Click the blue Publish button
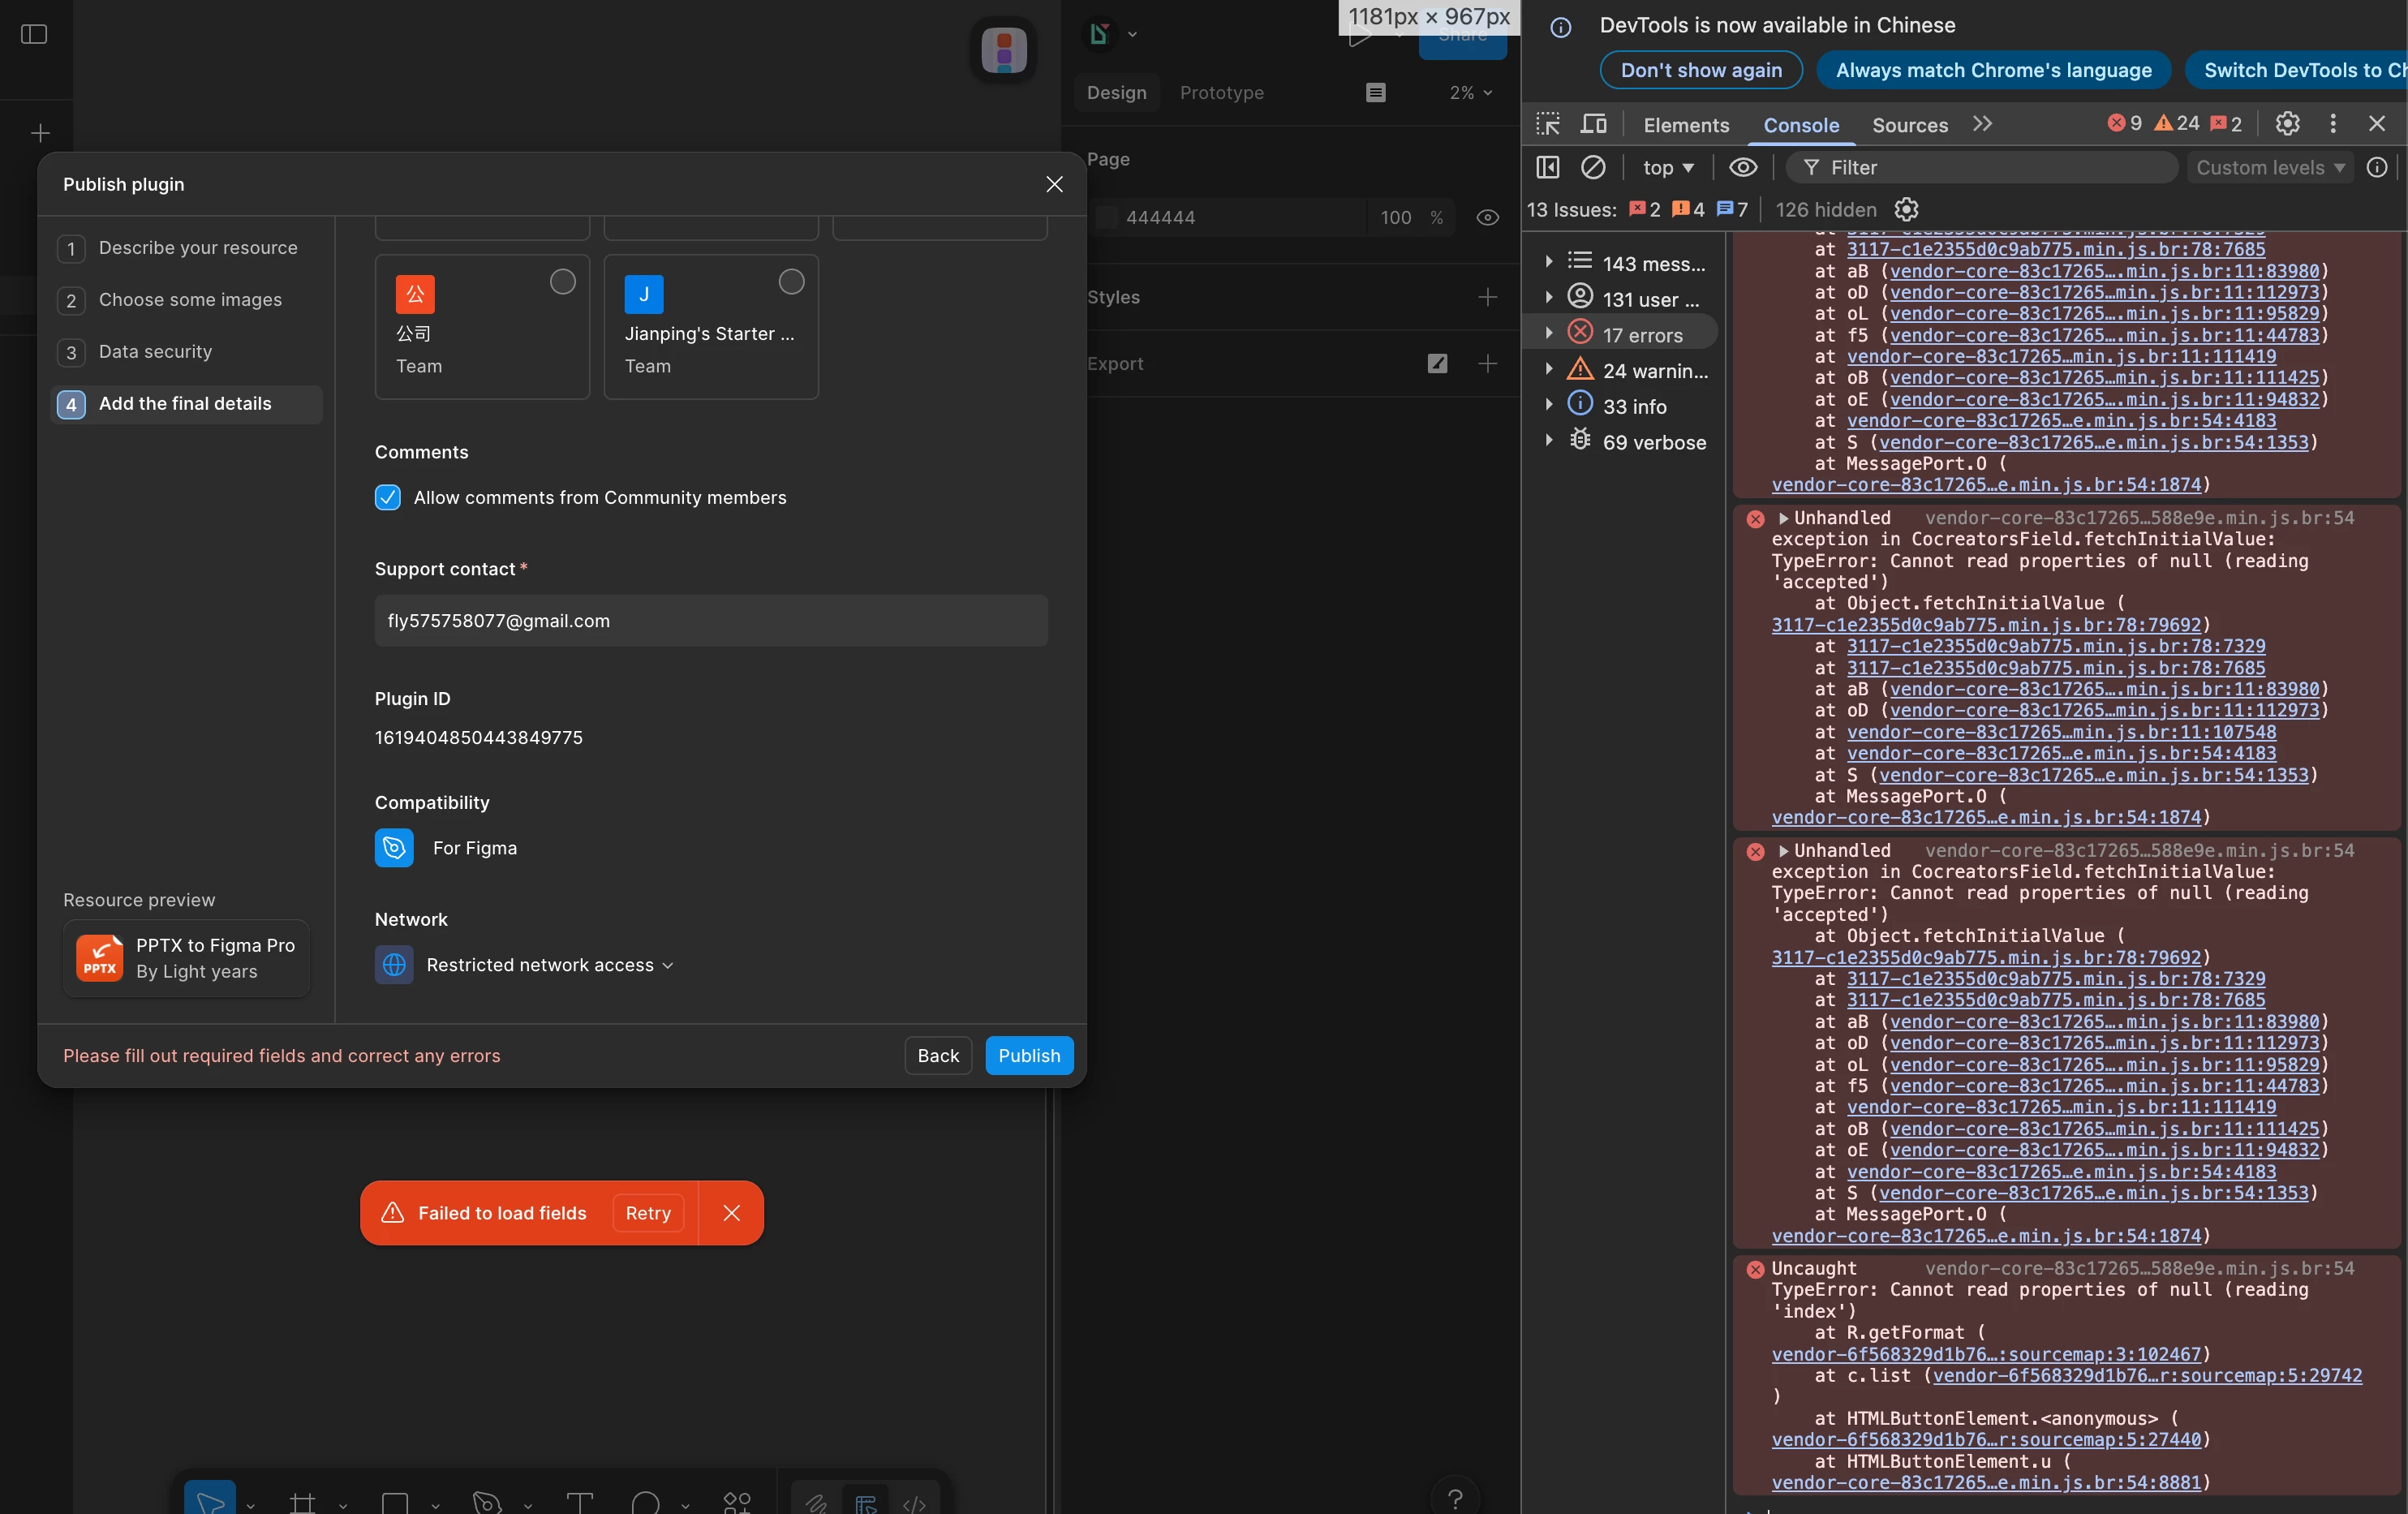The width and height of the screenshot is (2408, 1514). click(x=1028, y=1056)
